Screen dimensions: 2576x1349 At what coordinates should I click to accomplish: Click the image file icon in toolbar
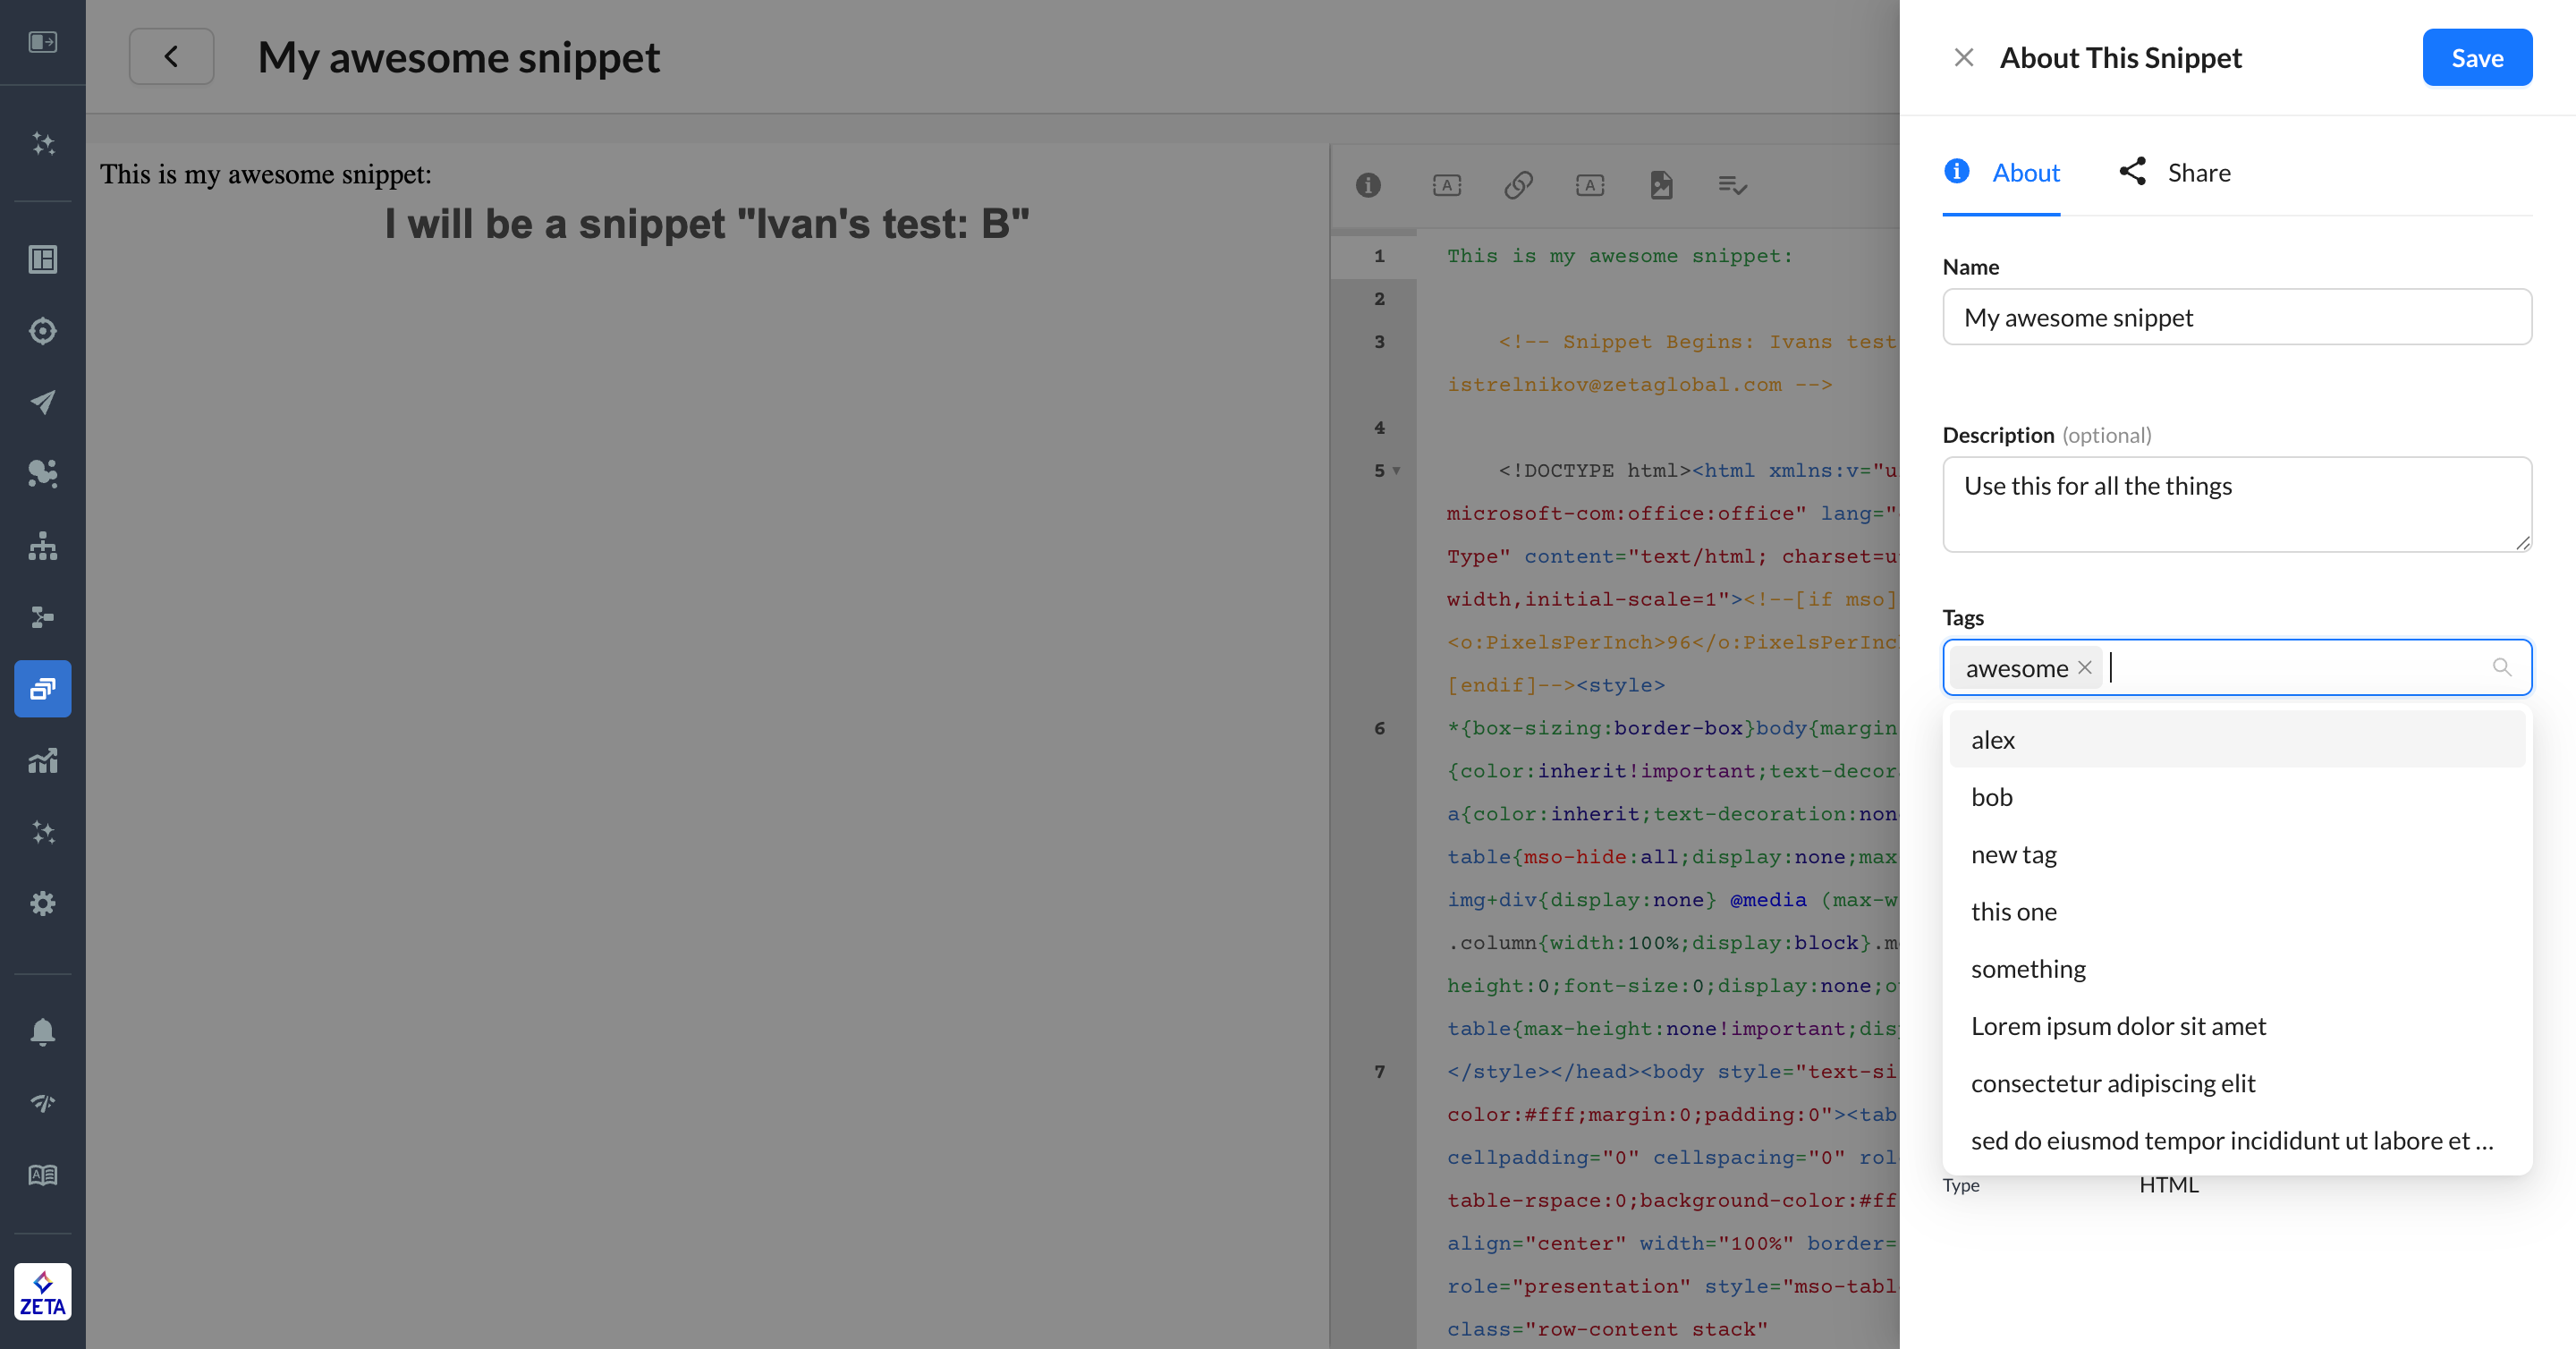point(1661,185)
